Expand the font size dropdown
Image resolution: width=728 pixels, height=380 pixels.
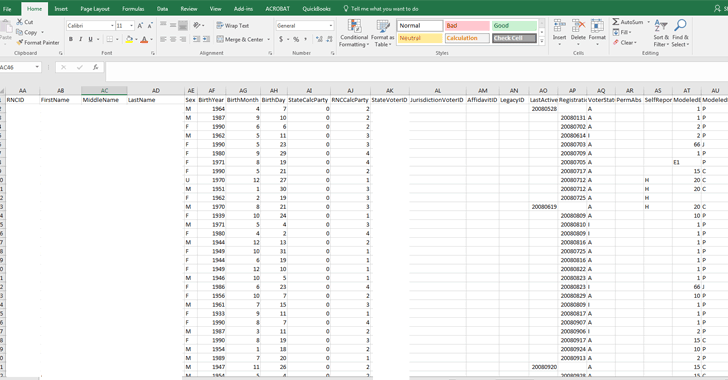click(x=131, y=26)
